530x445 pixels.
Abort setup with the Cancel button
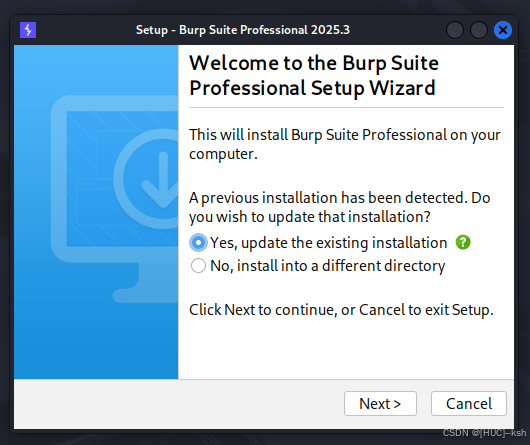469,403
